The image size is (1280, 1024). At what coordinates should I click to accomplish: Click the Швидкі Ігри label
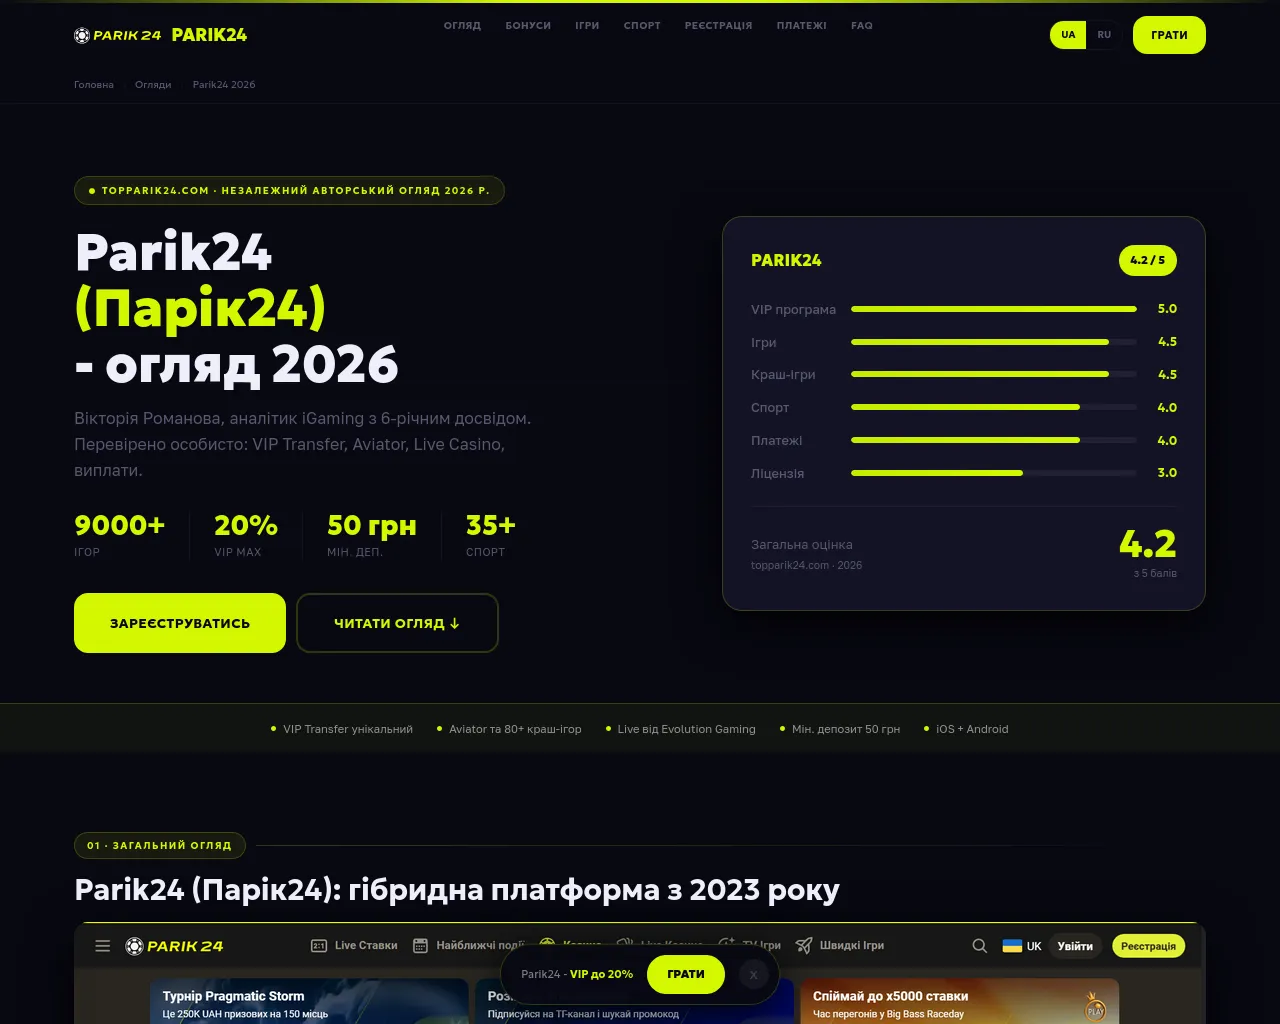click(852, 946)
